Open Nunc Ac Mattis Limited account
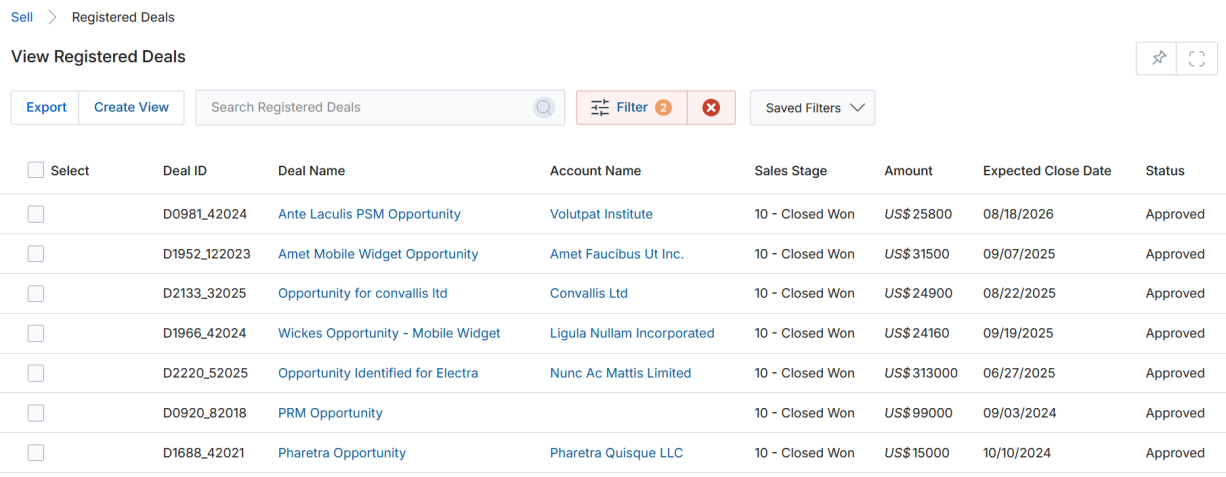The width and height of the screenshot is (1226, 477). [x=620, y=373]
